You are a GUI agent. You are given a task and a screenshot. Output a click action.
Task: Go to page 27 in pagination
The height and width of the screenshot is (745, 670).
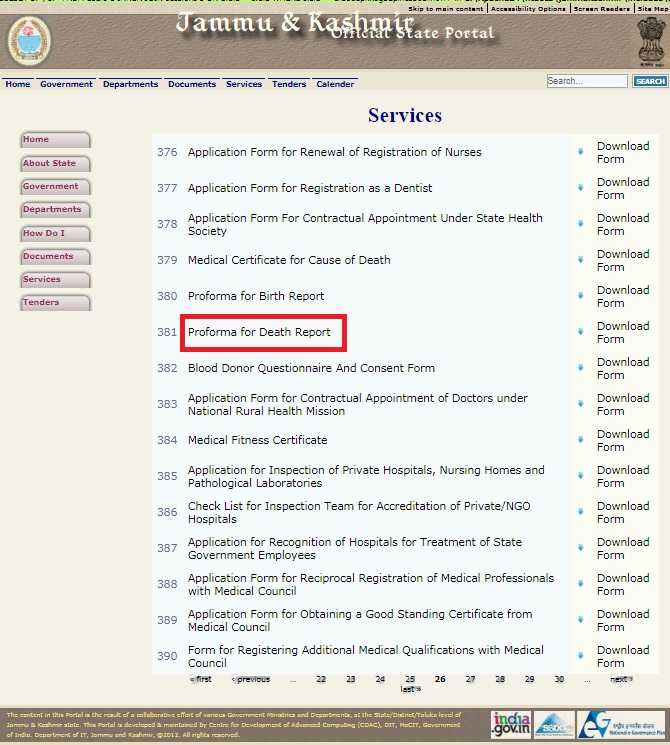[470, 679]
